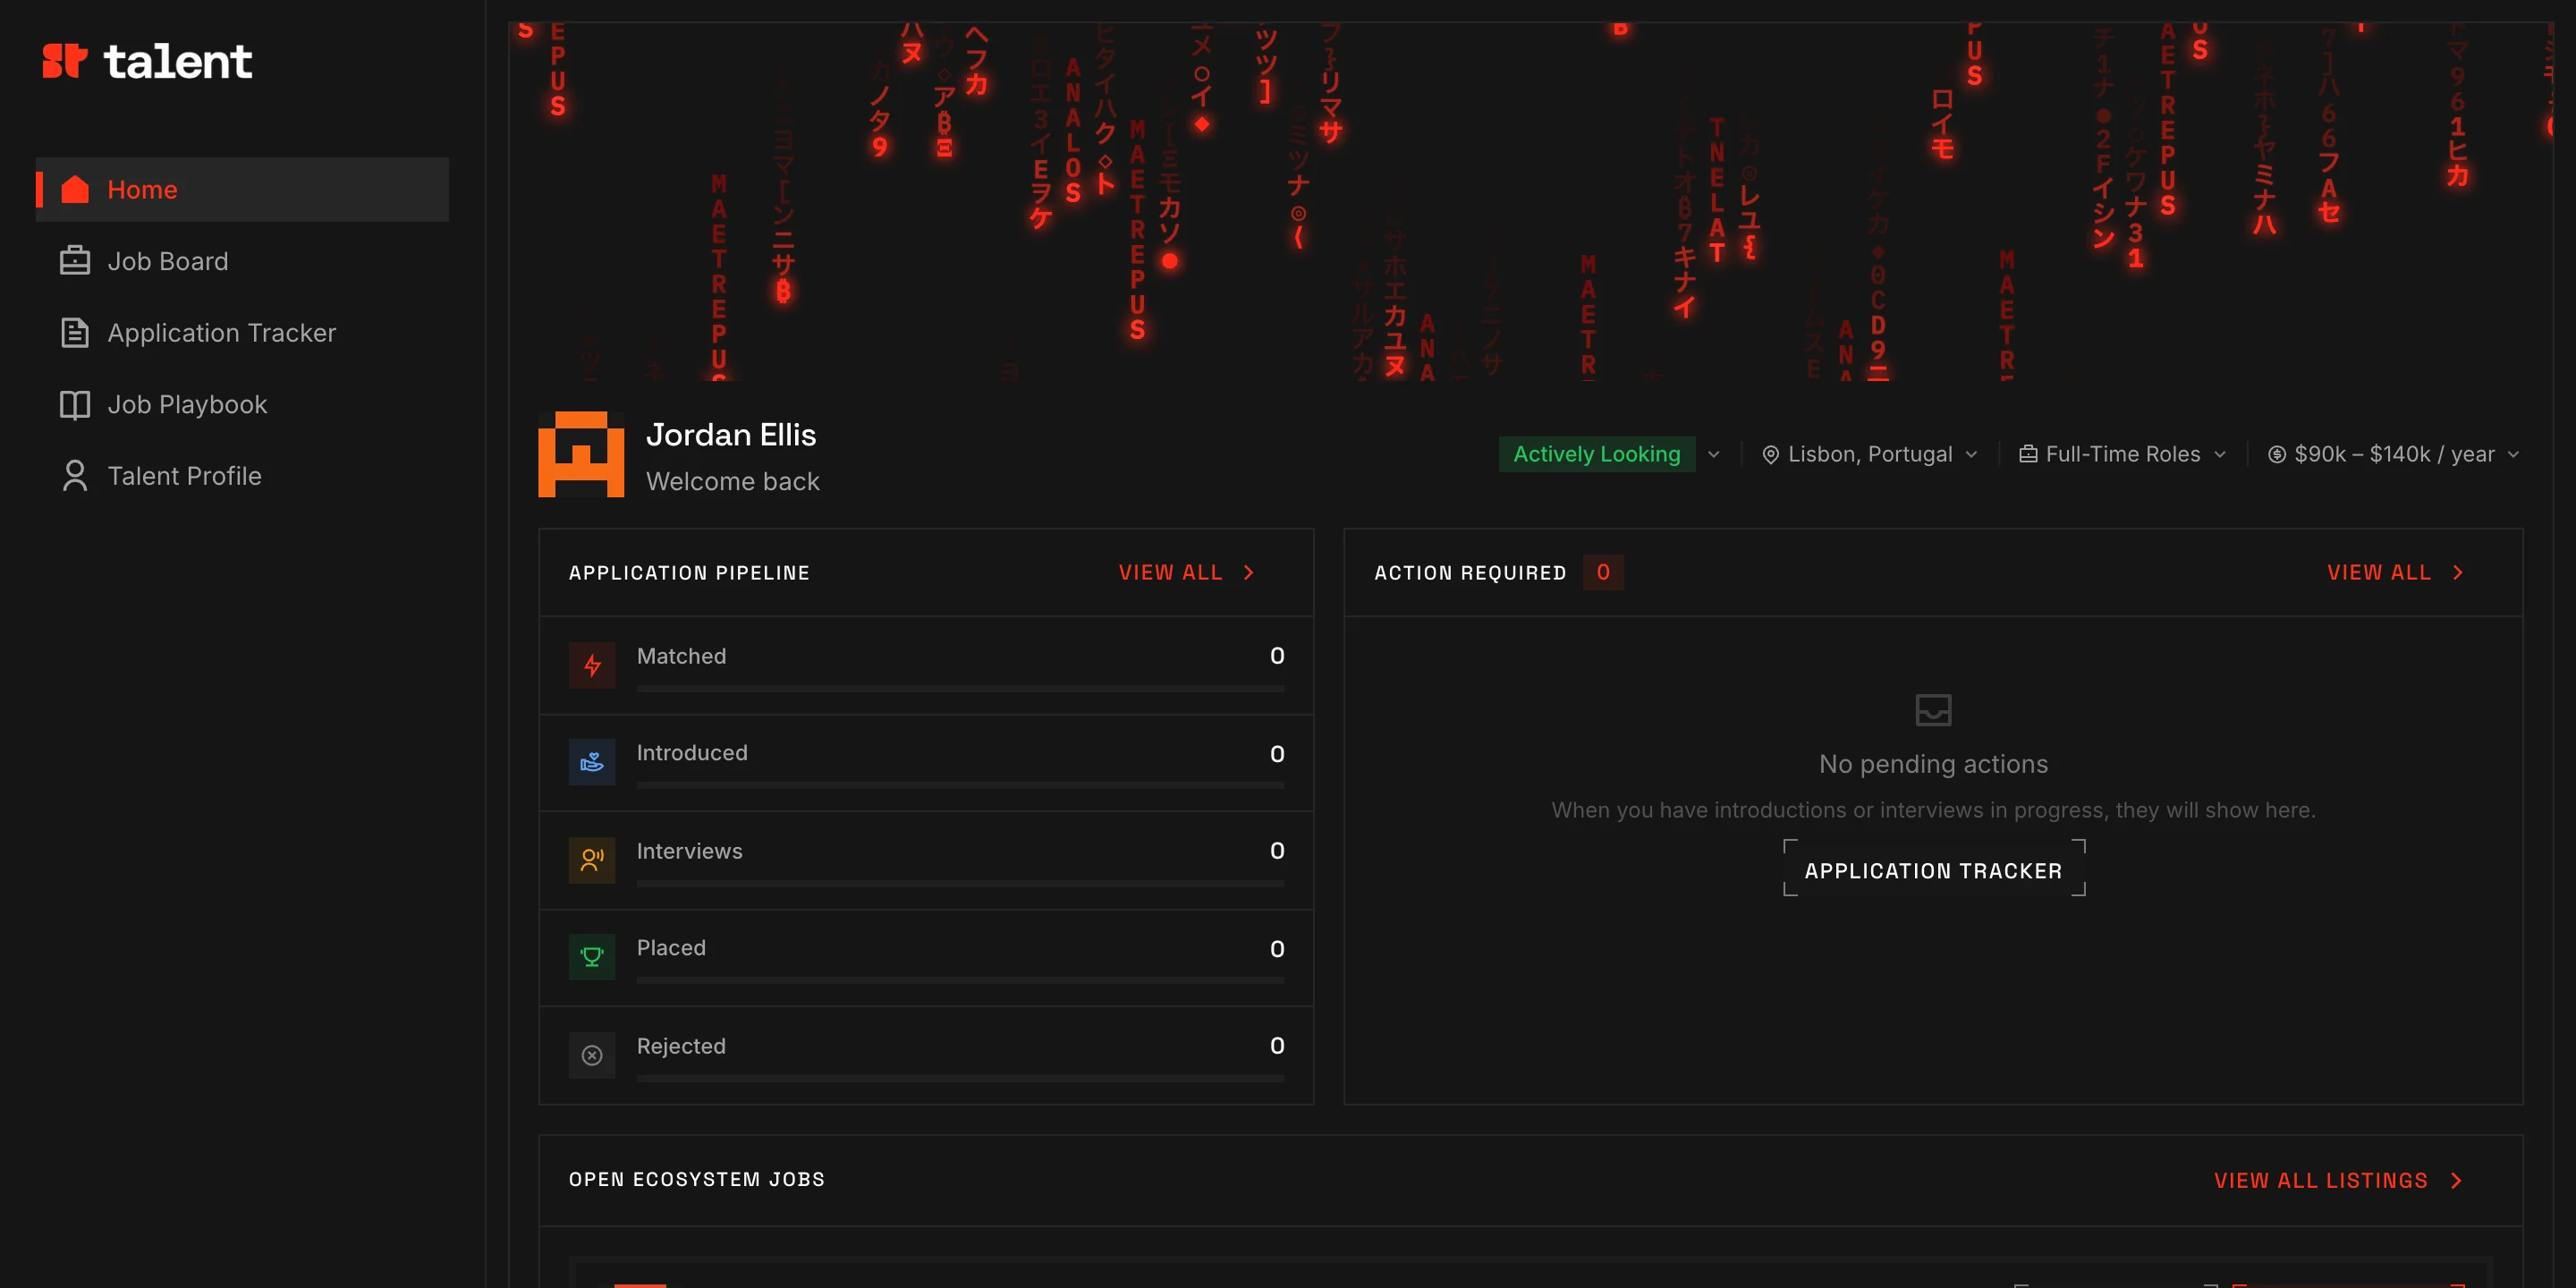Click the Rejected circle-x icon
Image resolution: width=2576 pixels, height=1288 pixels.
click(x=592, y=1055)
